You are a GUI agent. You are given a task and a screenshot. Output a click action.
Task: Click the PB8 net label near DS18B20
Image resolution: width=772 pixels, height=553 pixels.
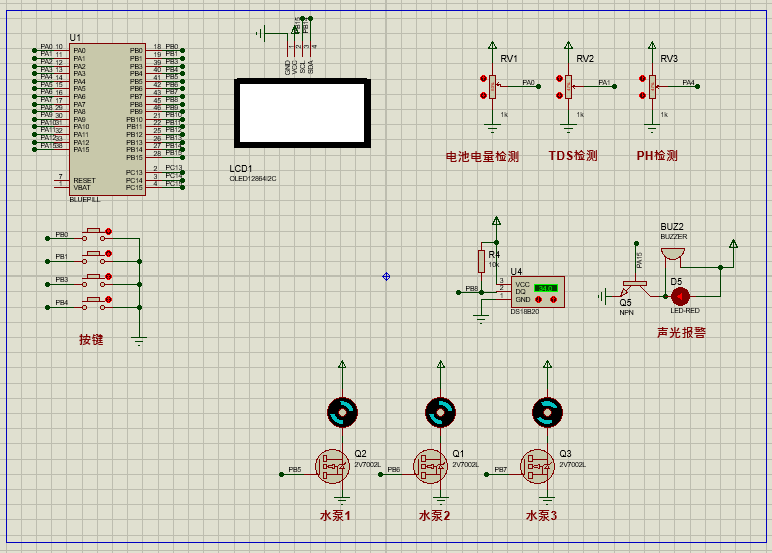point(472,289)
